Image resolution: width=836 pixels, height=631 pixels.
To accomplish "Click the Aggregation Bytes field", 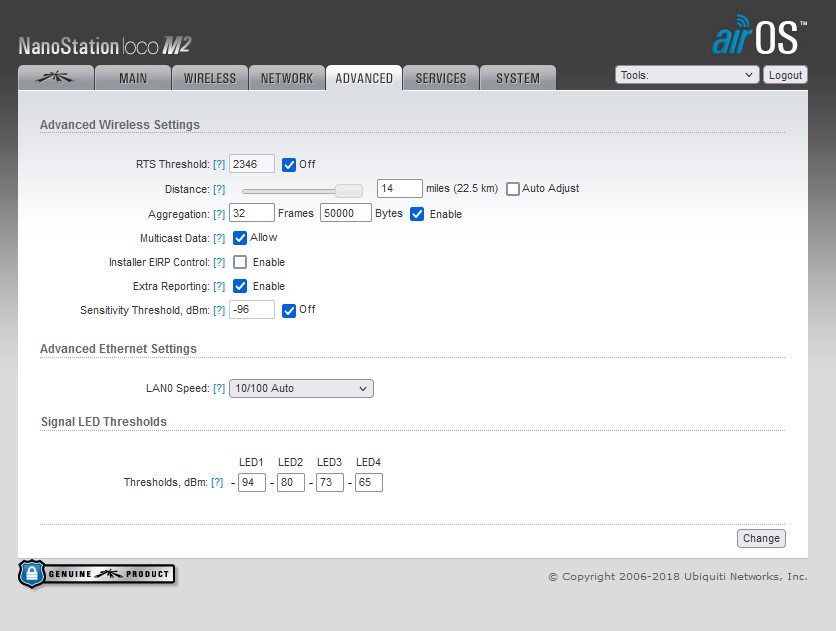I will [345, 213].
